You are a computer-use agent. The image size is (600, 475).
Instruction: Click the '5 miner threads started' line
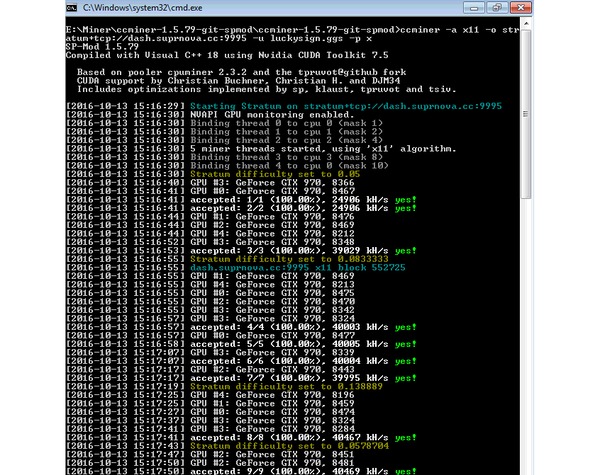click(261, 149)
